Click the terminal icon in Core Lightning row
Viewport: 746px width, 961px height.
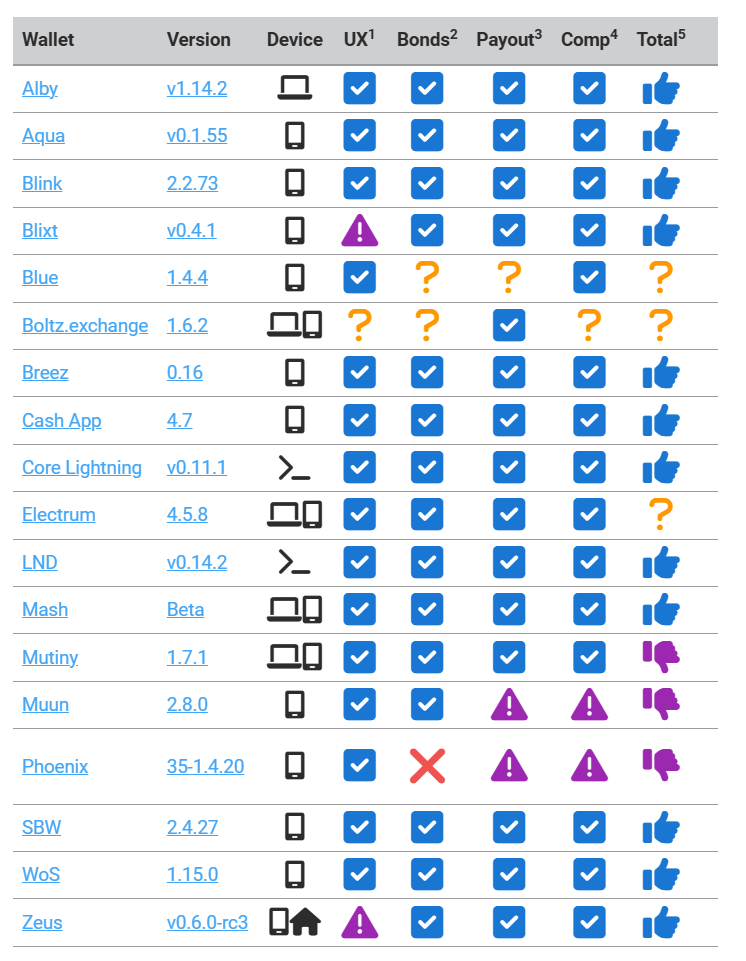click(294, 468)
